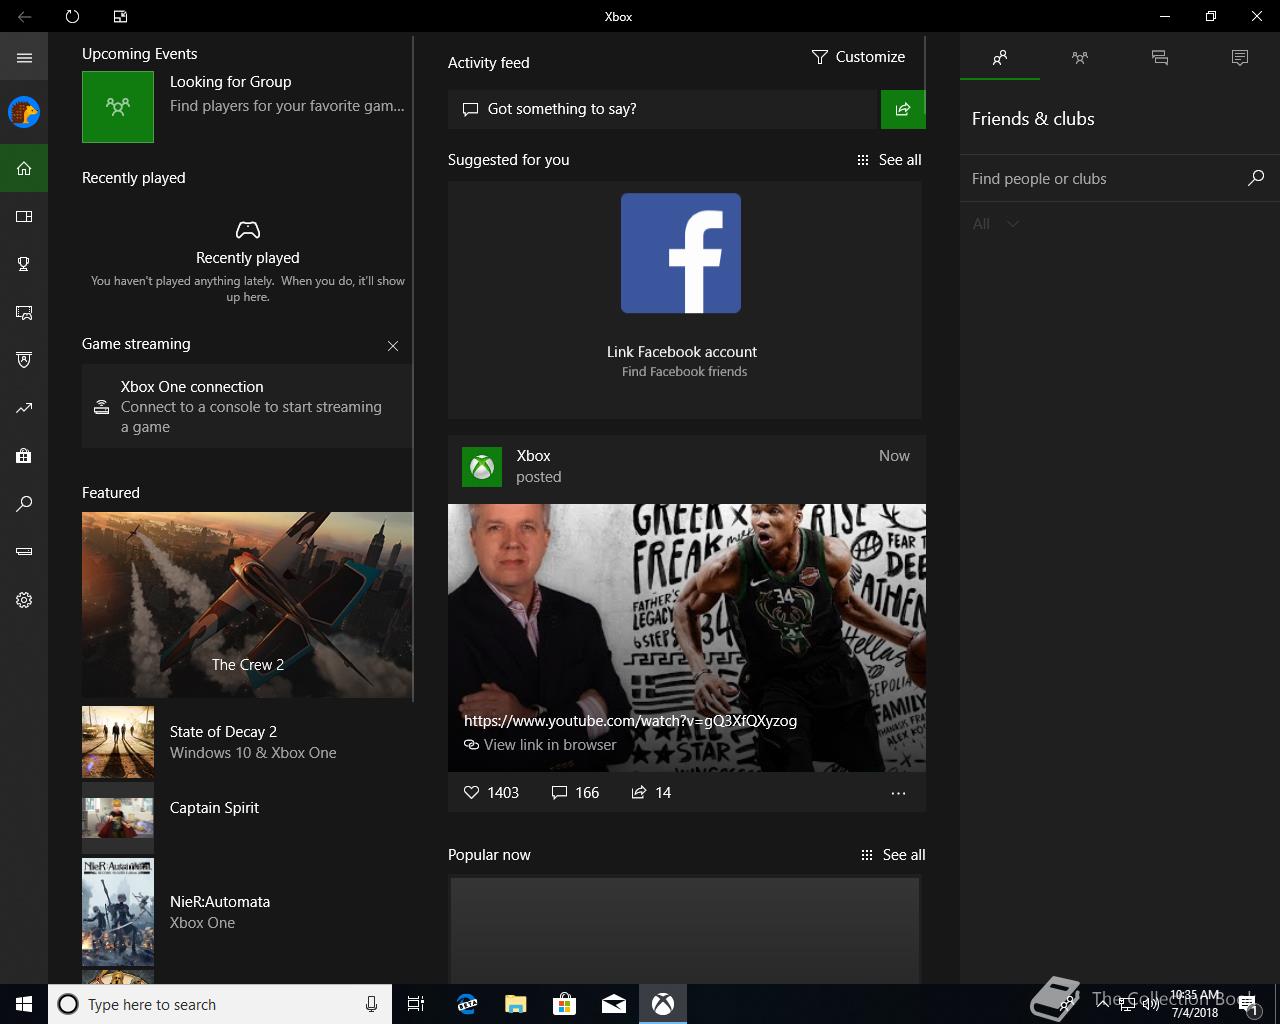Screen dimensions: 1280x1024
Task: Open more options ellipsis on Xbox post
Action: click(898, 793)
